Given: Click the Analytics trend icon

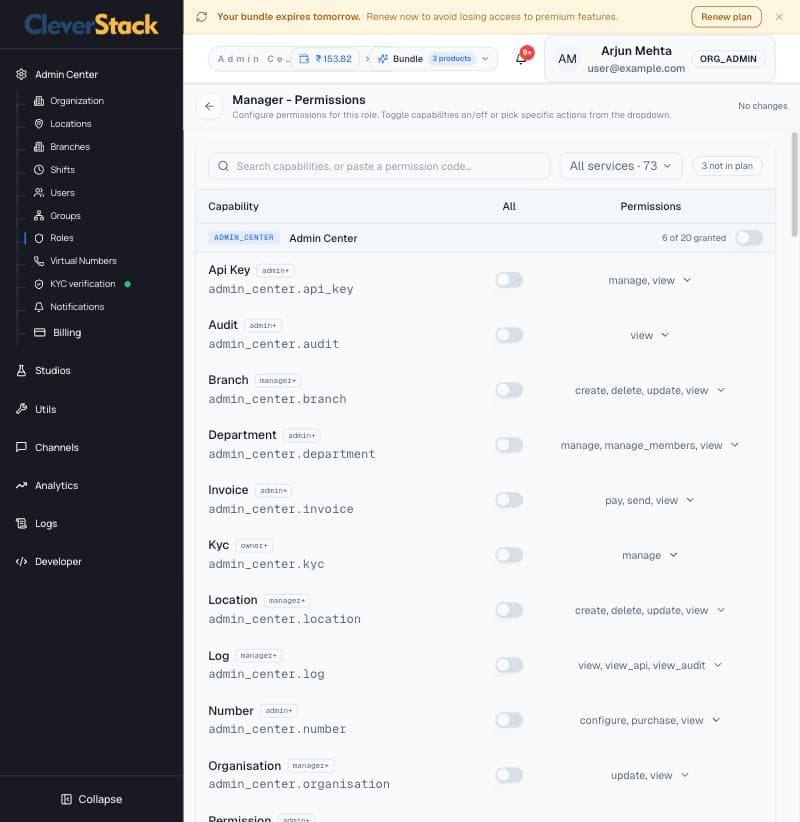Looking at the screenshot, I should point(21,485).
